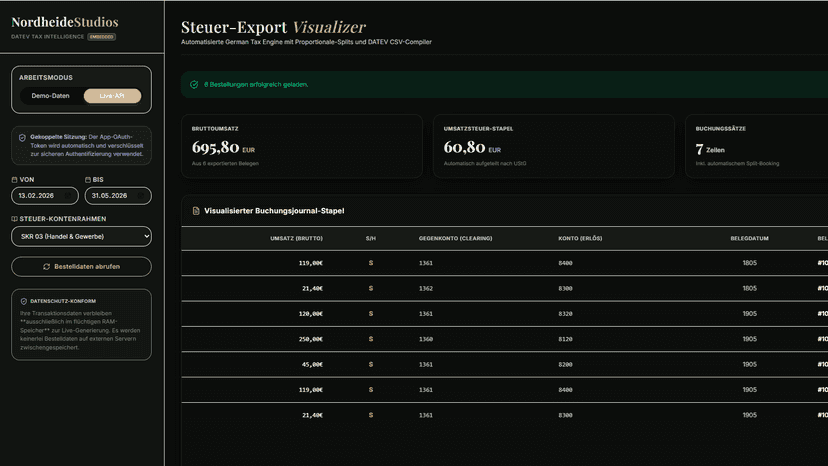This screenshot has height=466, width=828.
Task: Click the Visualisierter Buchungsjournal-Stapel title
Action: 274,211
